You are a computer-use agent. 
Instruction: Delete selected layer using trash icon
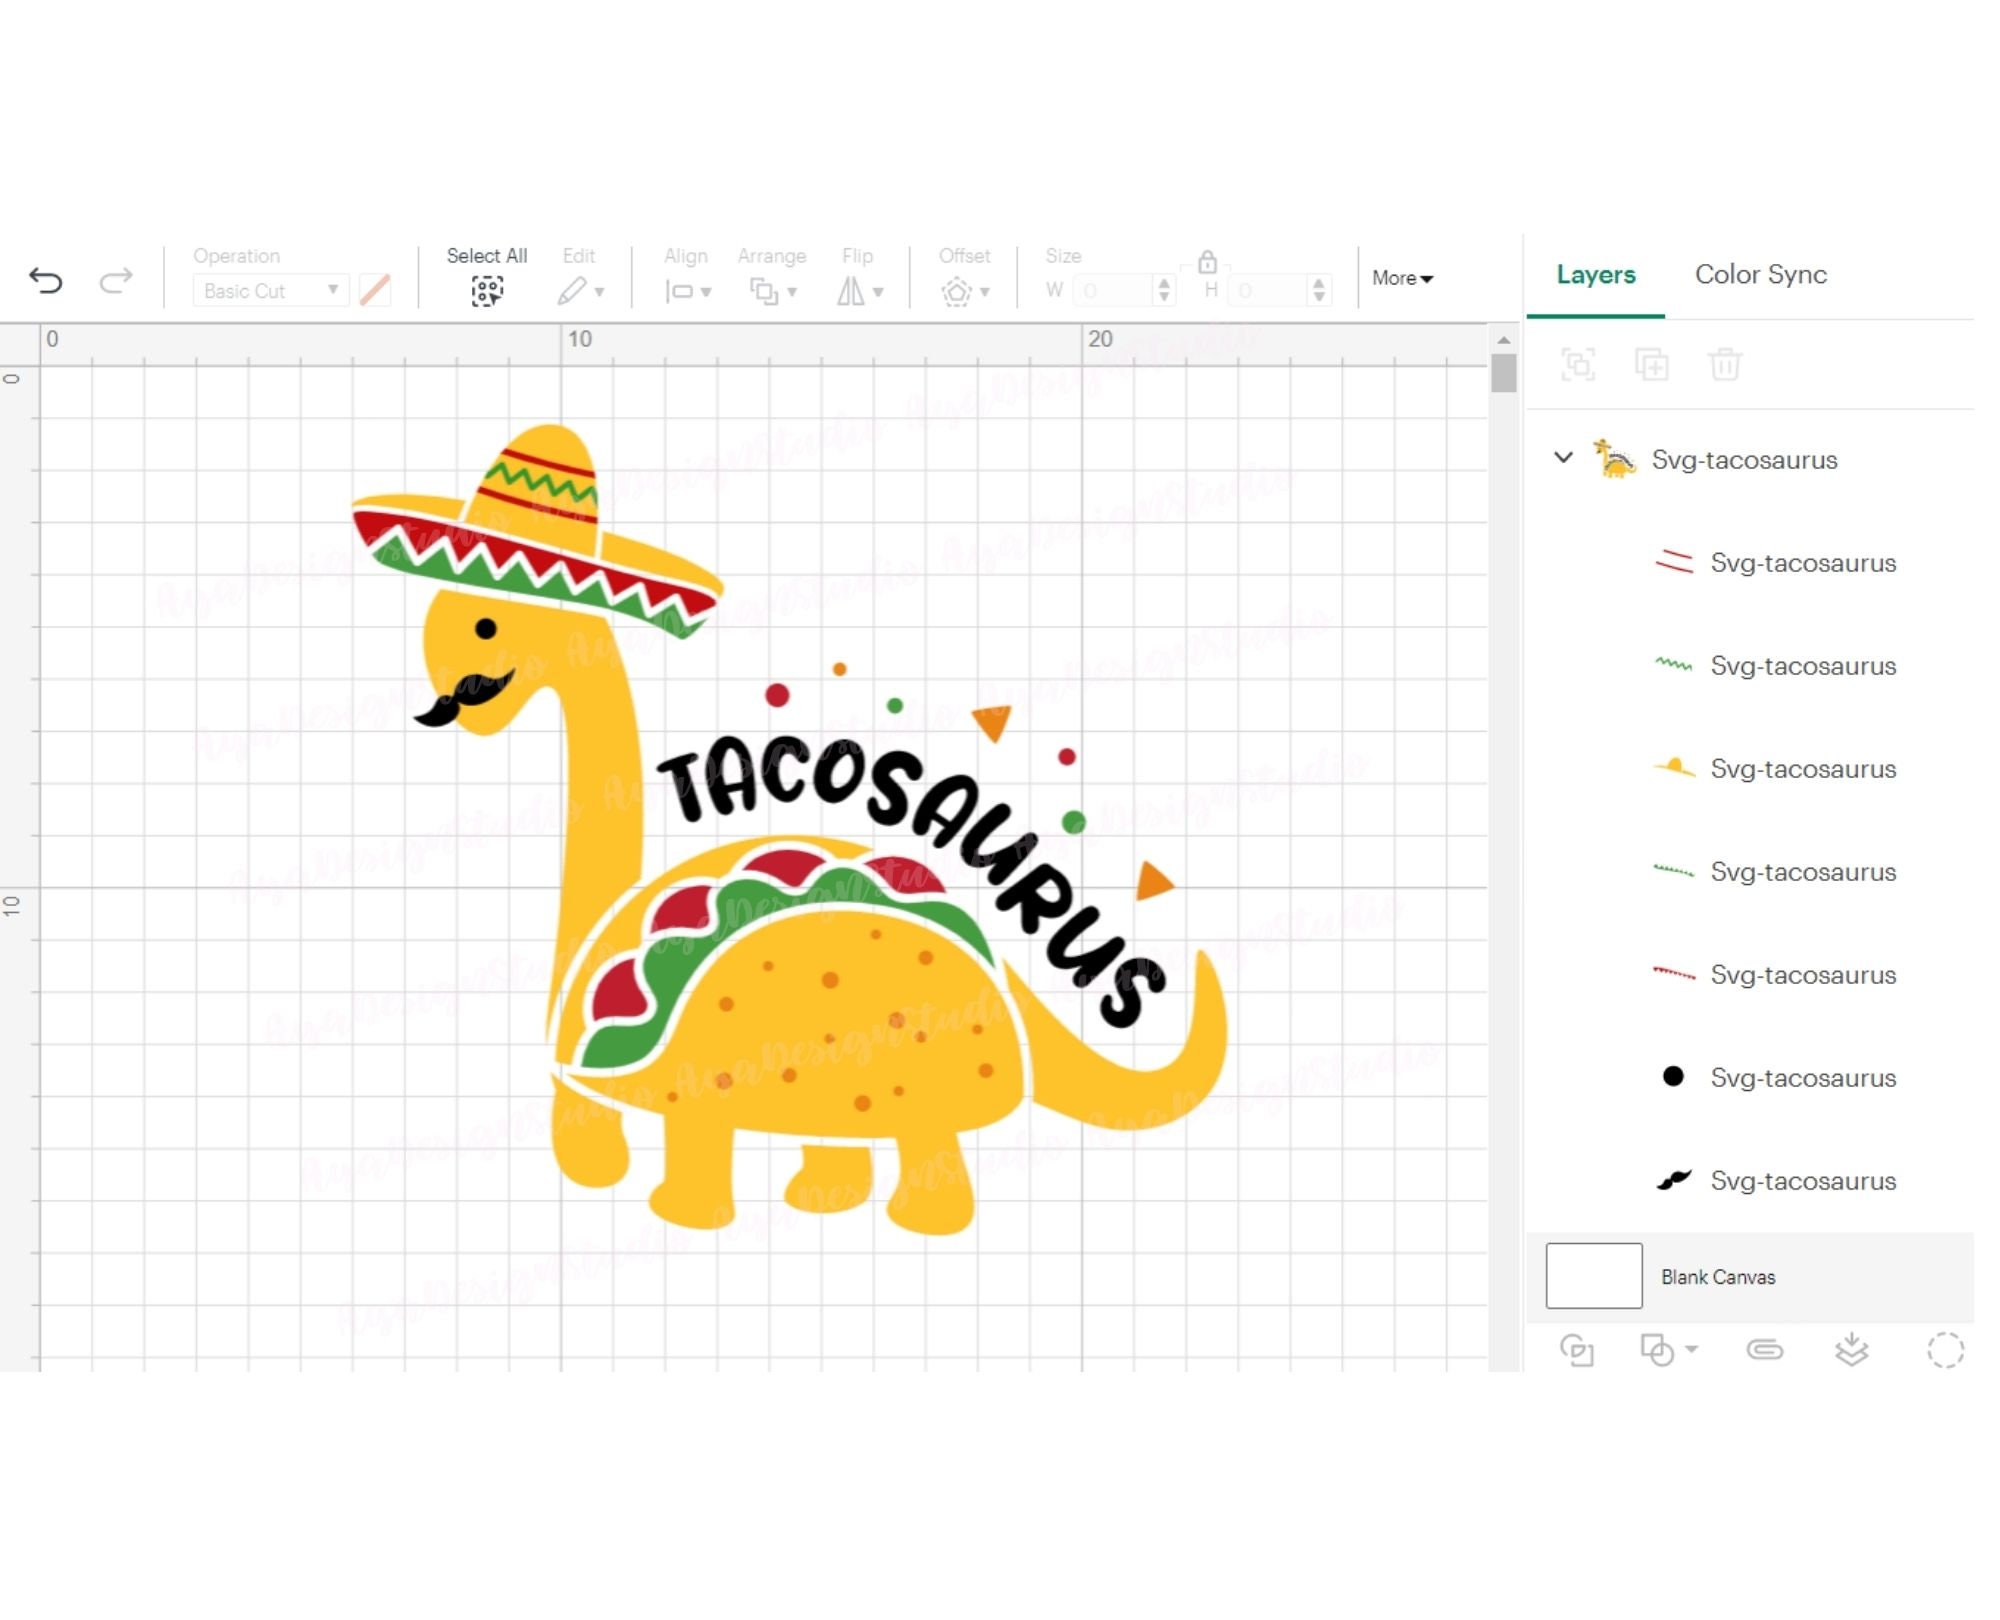click(1725, 364)
